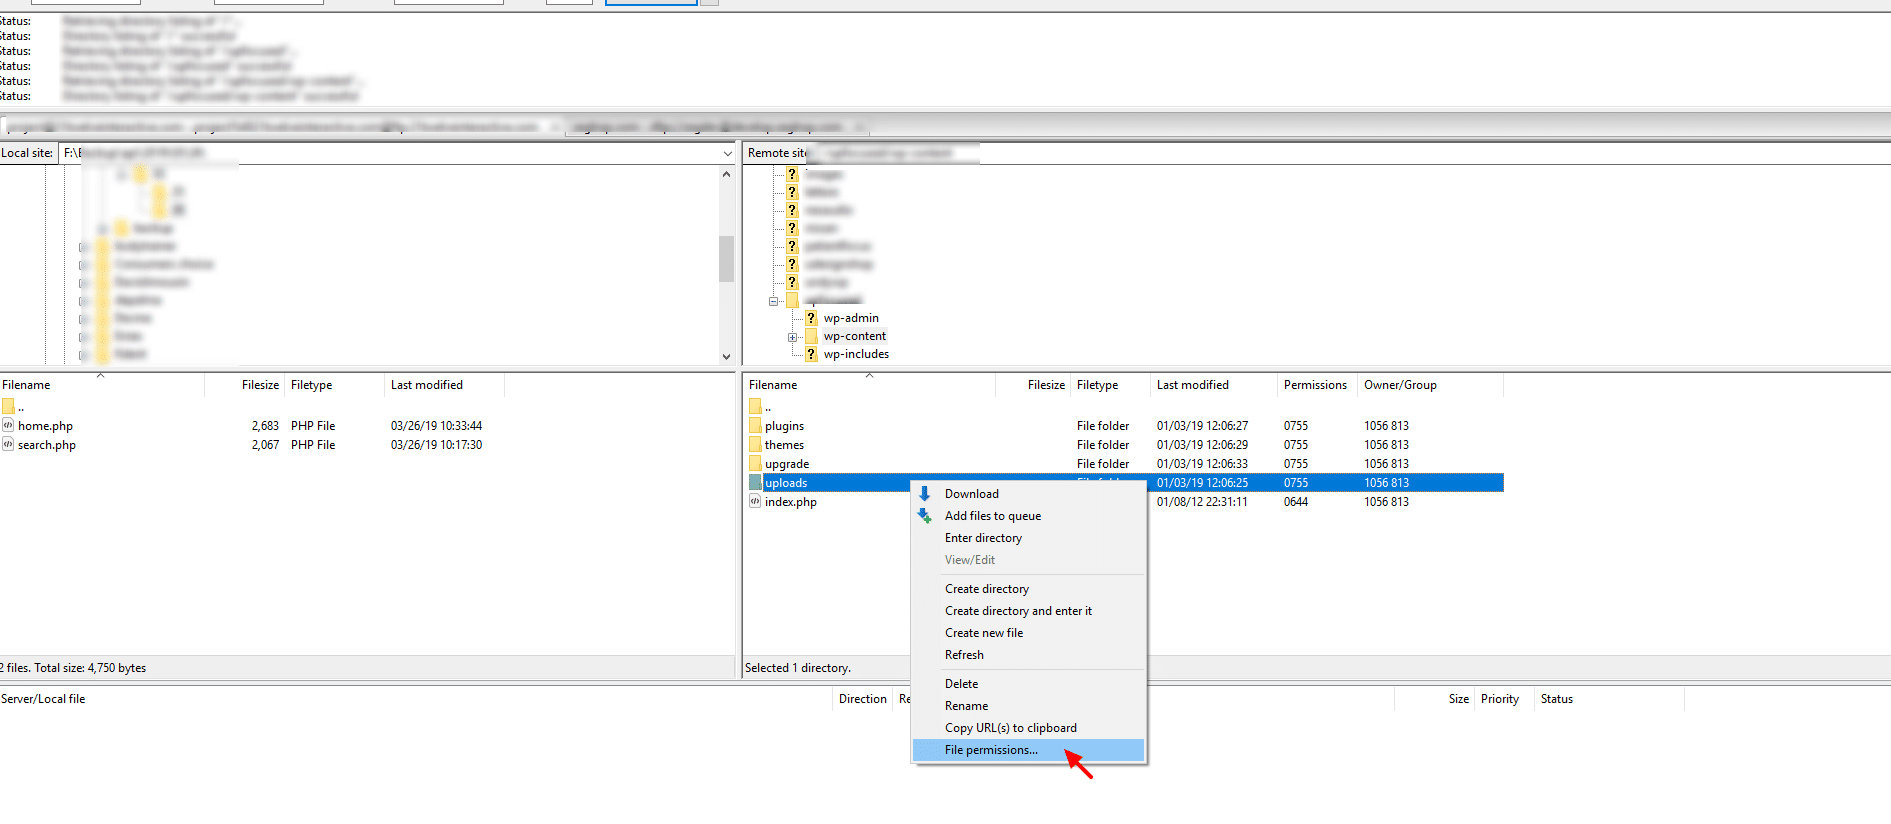Expand the wp-content tree node
1891x824 pixels.
coord(792,337)
